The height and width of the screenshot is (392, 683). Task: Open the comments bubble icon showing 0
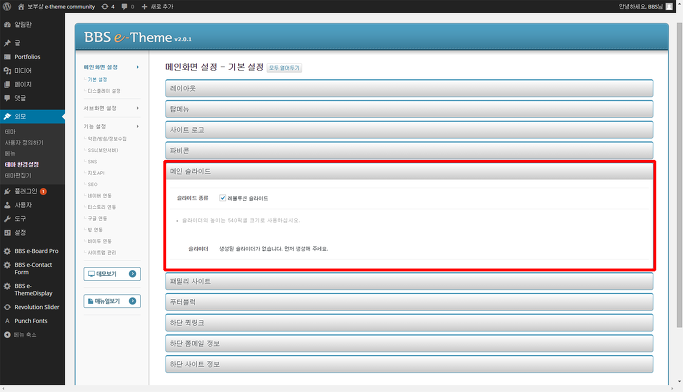tap(128, 7)
